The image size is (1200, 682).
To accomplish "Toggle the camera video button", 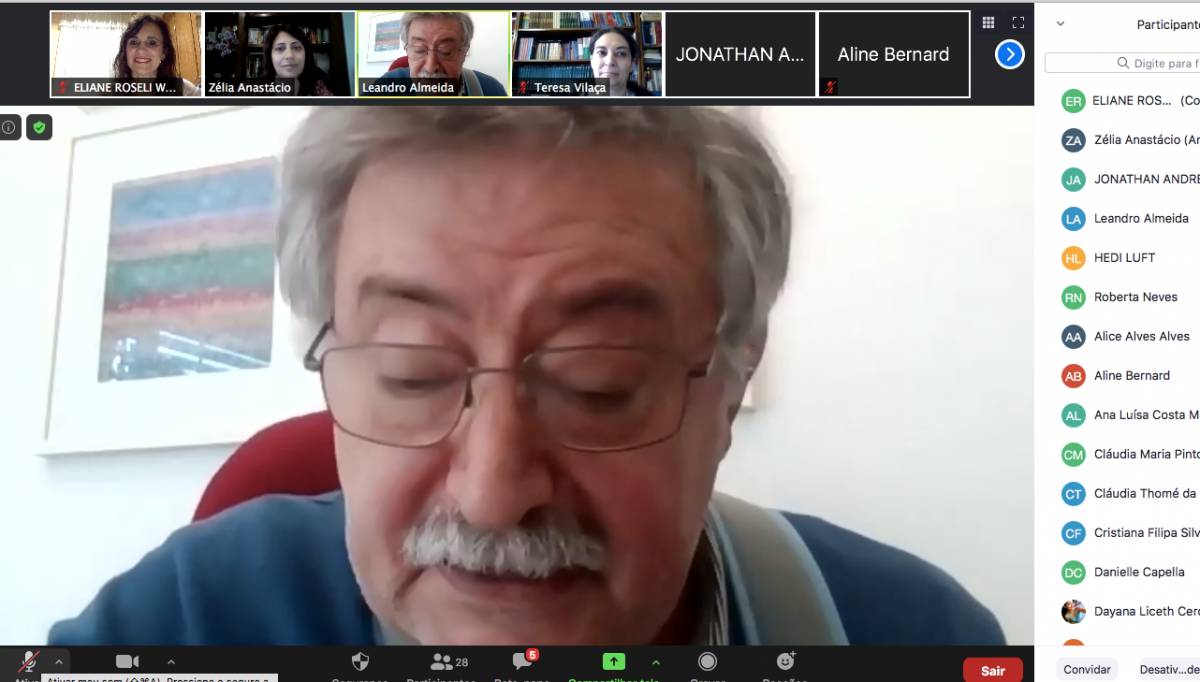I will (x=127, y=662).
